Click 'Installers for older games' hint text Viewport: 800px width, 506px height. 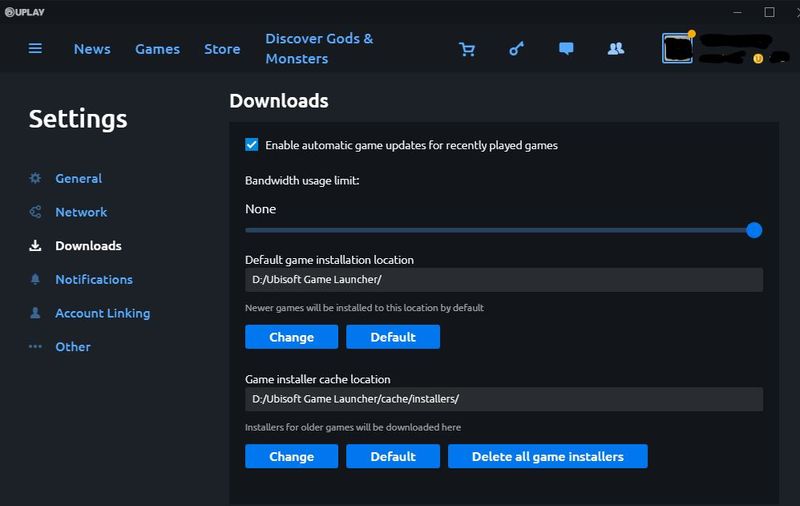[353, 427]
